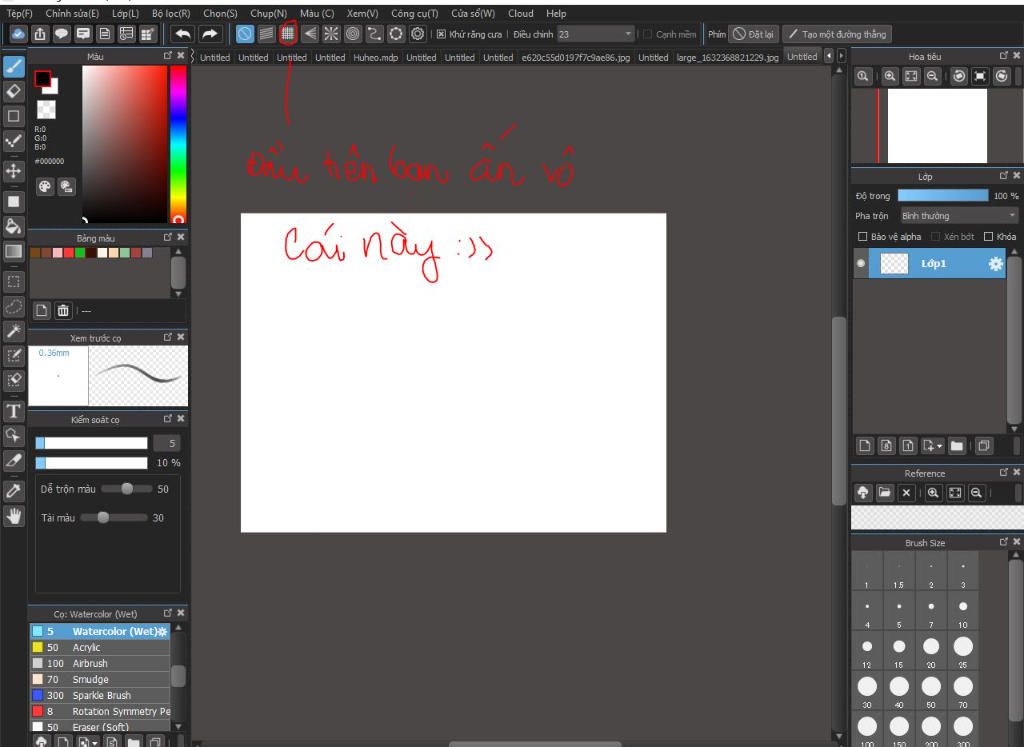
Task: Toggle Xén bớt clipping checkbox
Action: coord(935,236)
